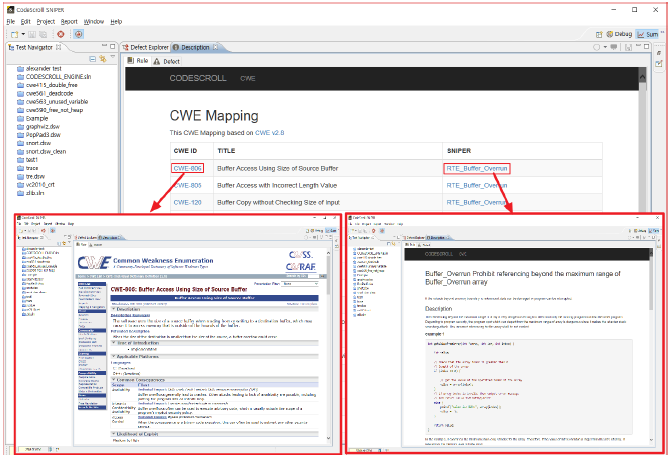Open the Help menu

pyautogui.click(x=116, y=21)
